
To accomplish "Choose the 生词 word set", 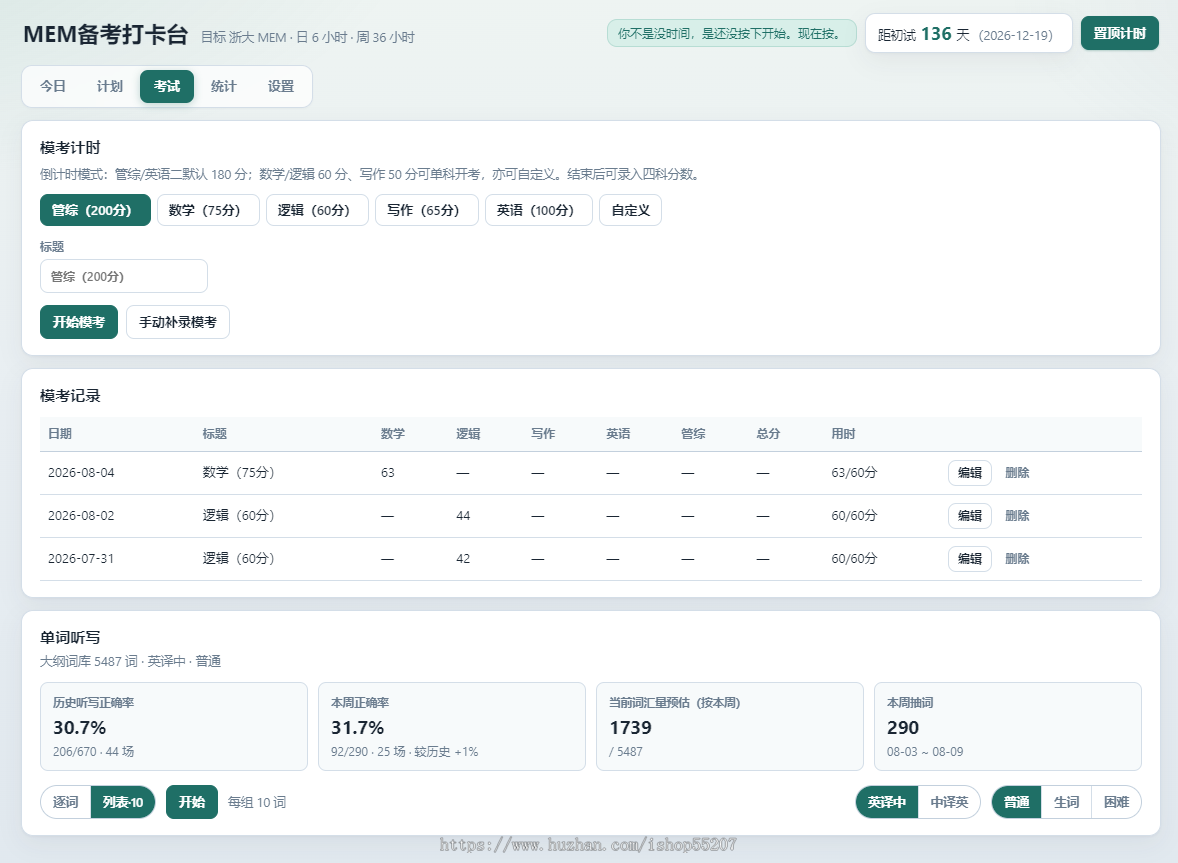I will coord(1066,802).
